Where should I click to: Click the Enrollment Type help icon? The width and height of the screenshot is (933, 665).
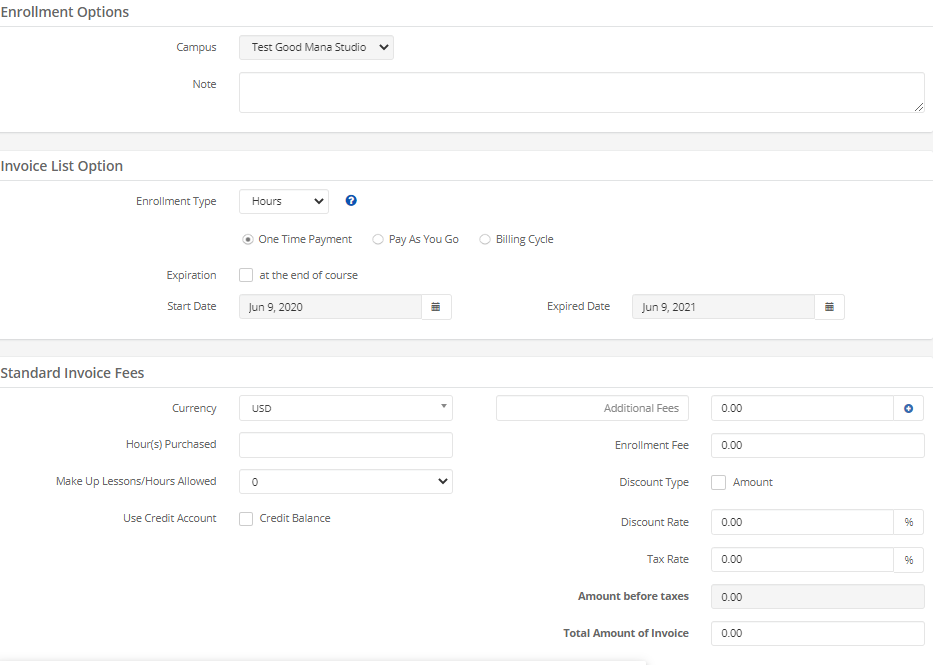[351, 201]
